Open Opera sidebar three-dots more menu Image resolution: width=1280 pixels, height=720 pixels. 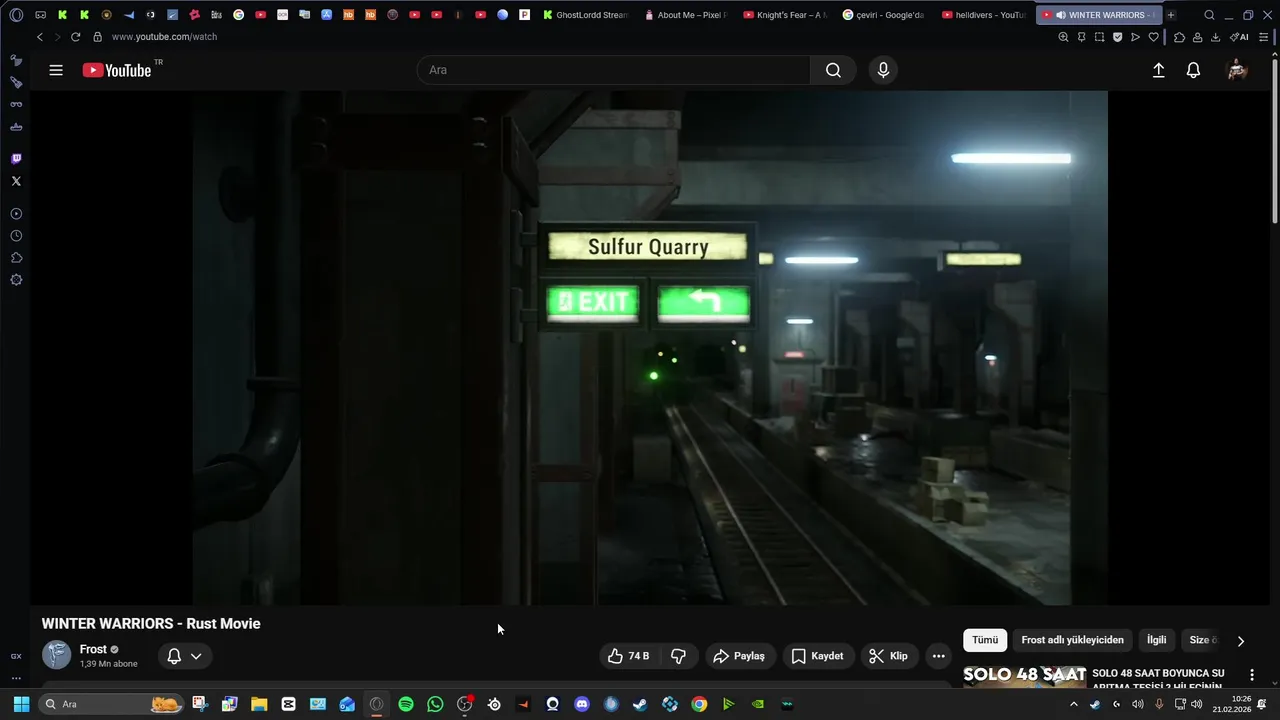coord(16,678)
